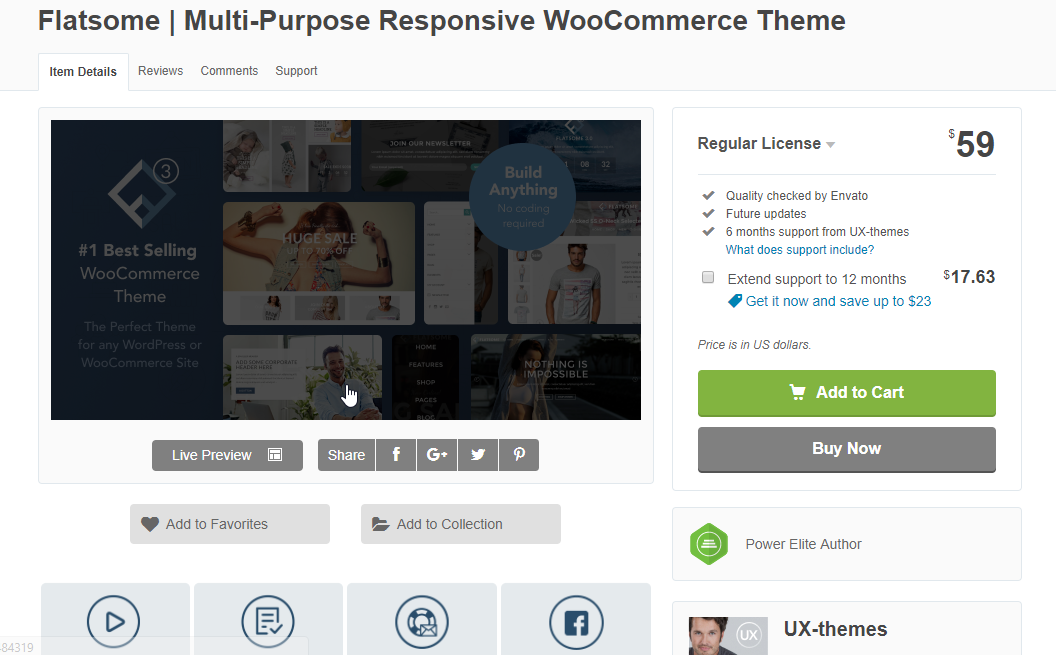Click the UX-themes author avatar
1056x655 pixels.
[x=728, y=636]
